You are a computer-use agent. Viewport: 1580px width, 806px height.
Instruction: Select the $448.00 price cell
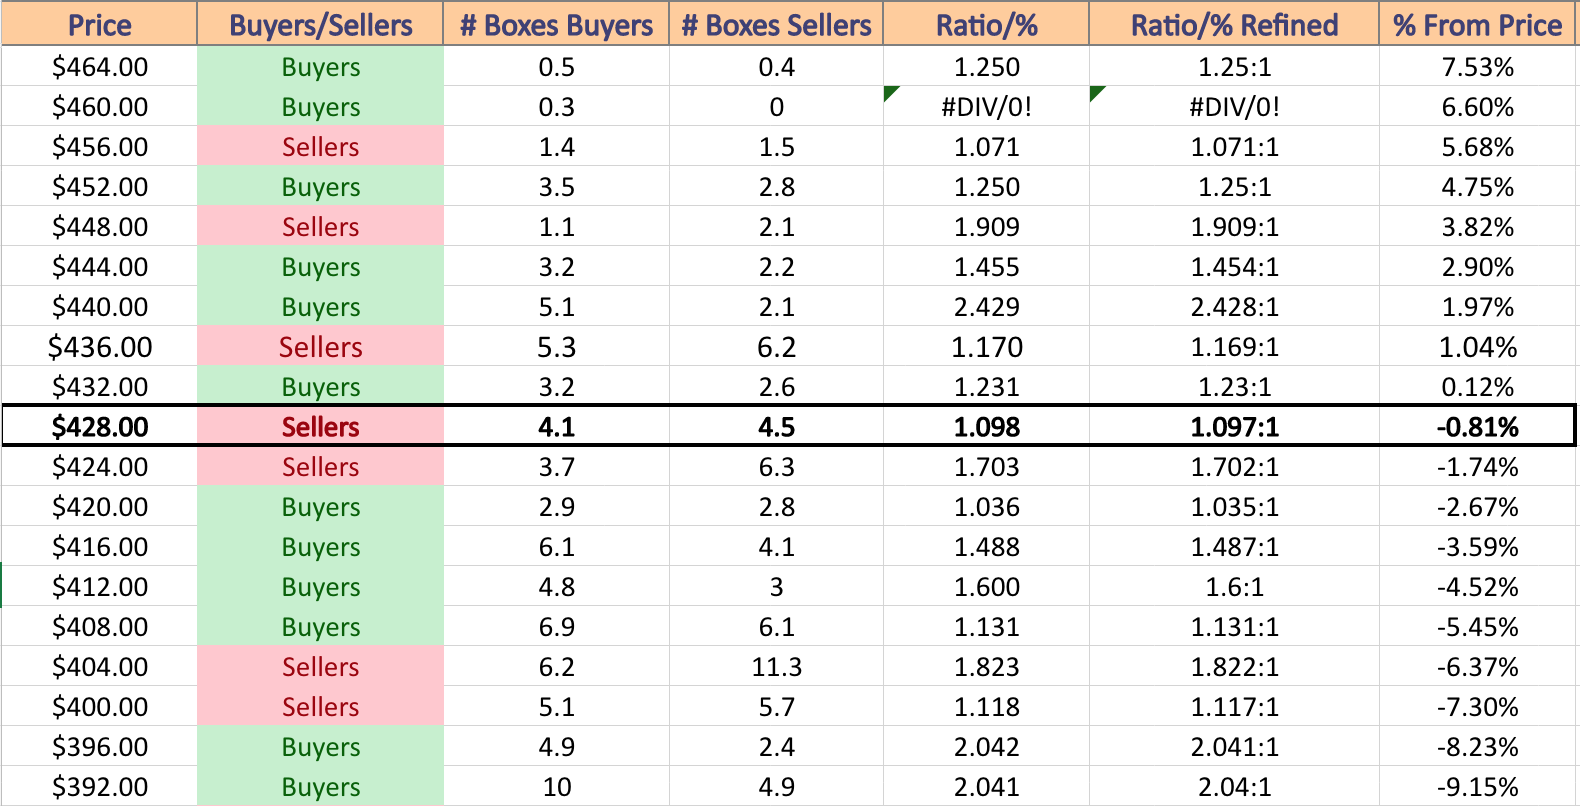pos(99,227)
